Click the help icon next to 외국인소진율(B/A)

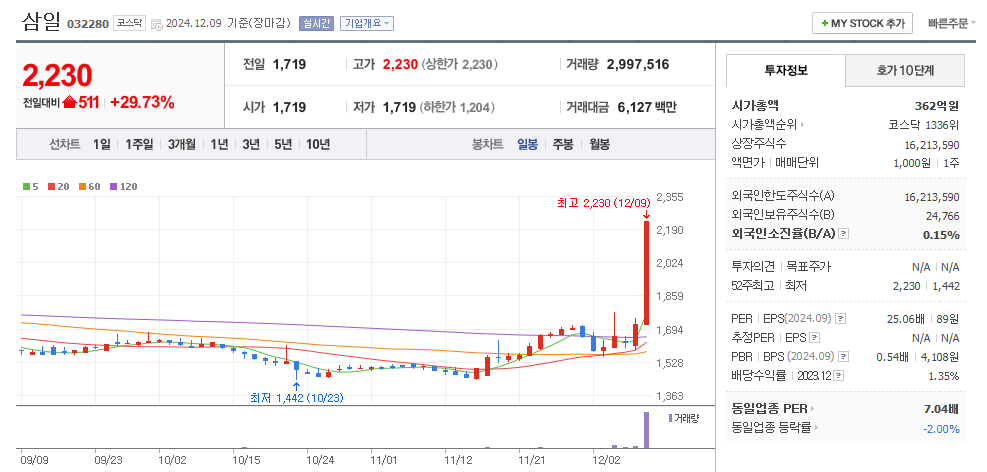pos(844,234)
